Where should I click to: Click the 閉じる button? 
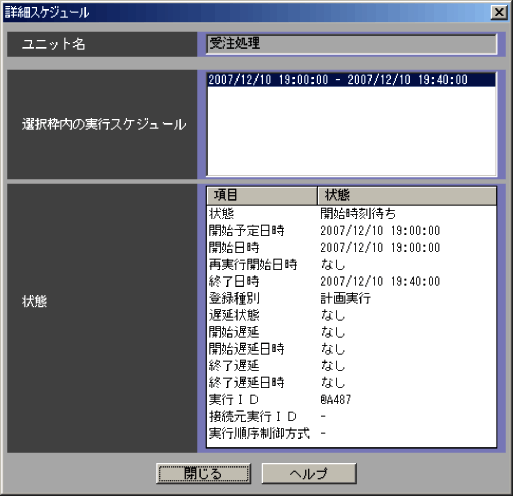click(203, 473)
